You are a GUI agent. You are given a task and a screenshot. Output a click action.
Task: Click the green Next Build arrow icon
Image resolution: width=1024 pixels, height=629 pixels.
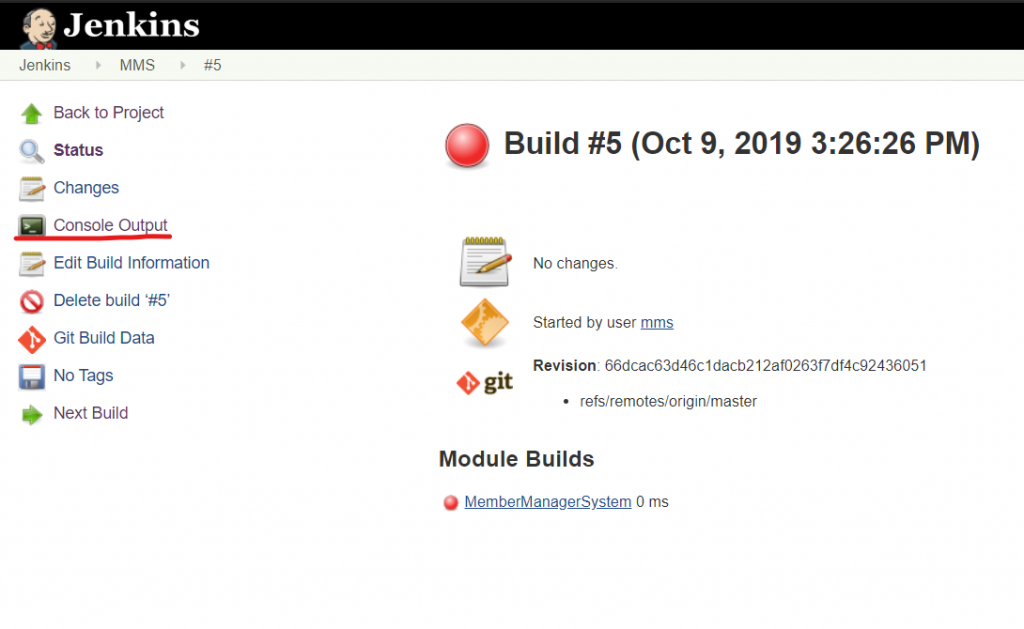[32, 414]
